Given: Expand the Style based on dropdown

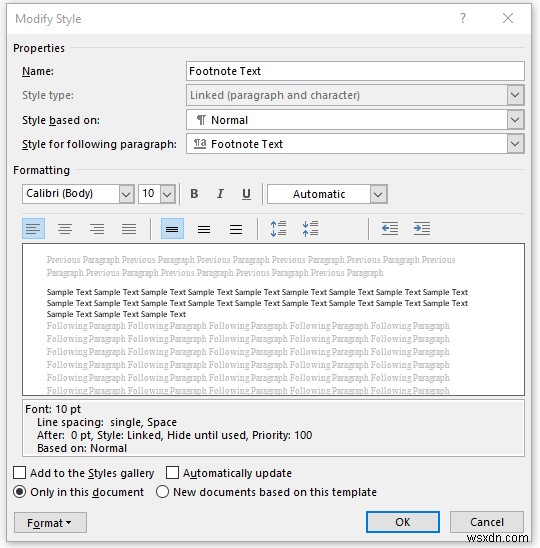Looking at the screenshot, I should point(515,120).
